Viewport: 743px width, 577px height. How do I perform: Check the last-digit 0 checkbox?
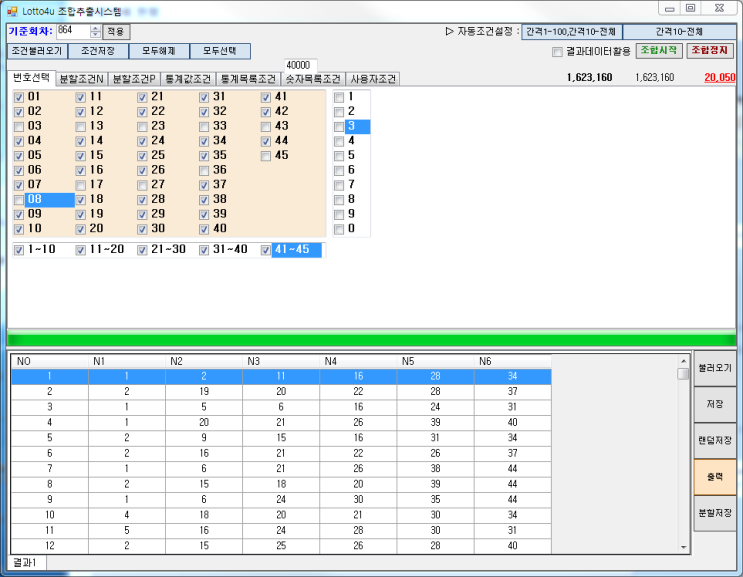[x=339, y=230]
